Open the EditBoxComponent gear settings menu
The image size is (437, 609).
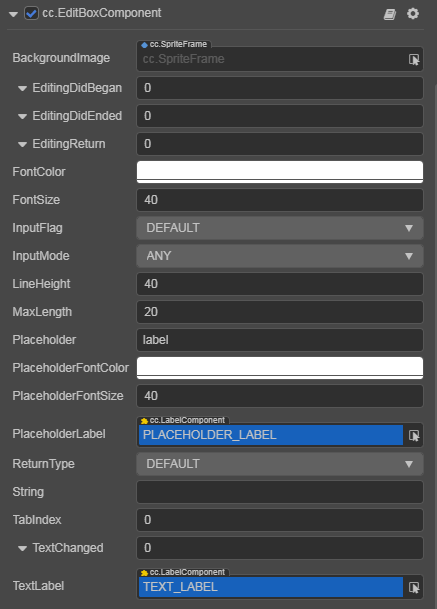tap(413, 14)
